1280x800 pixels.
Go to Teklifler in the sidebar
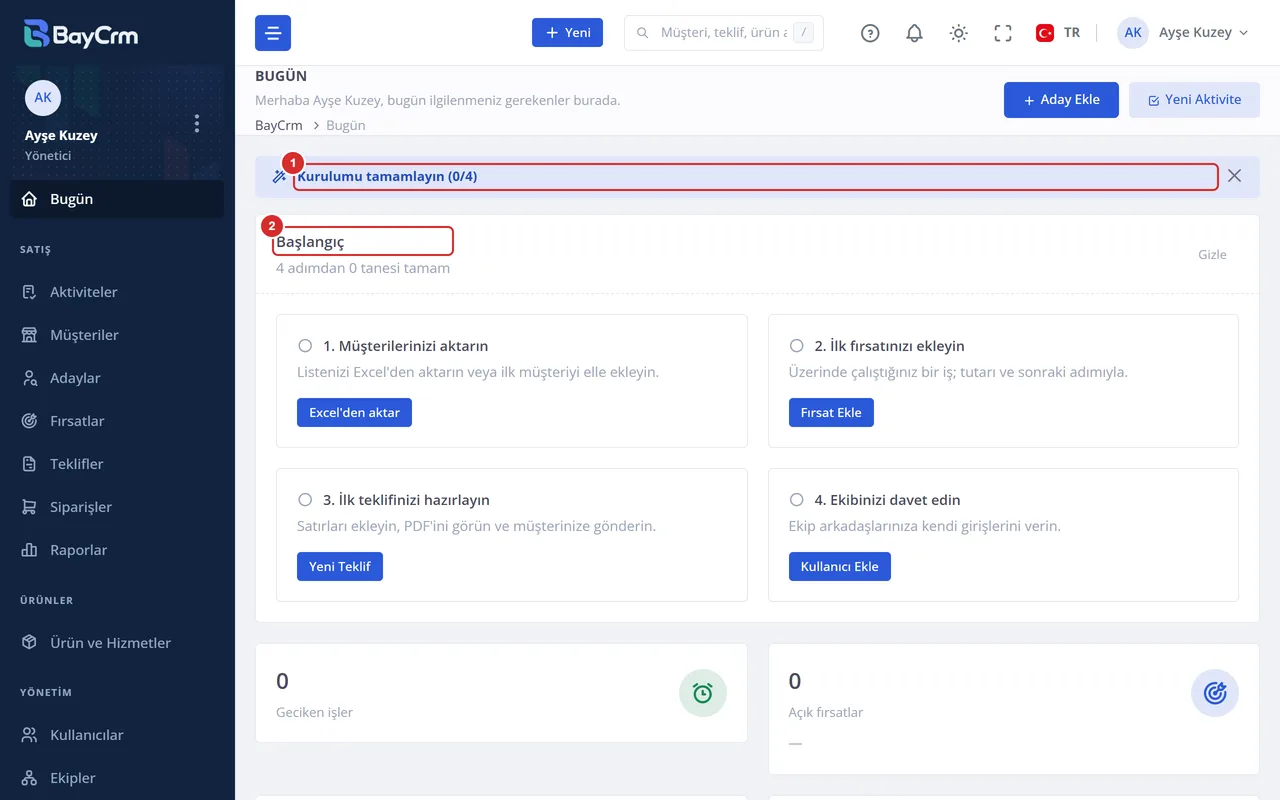117,464
